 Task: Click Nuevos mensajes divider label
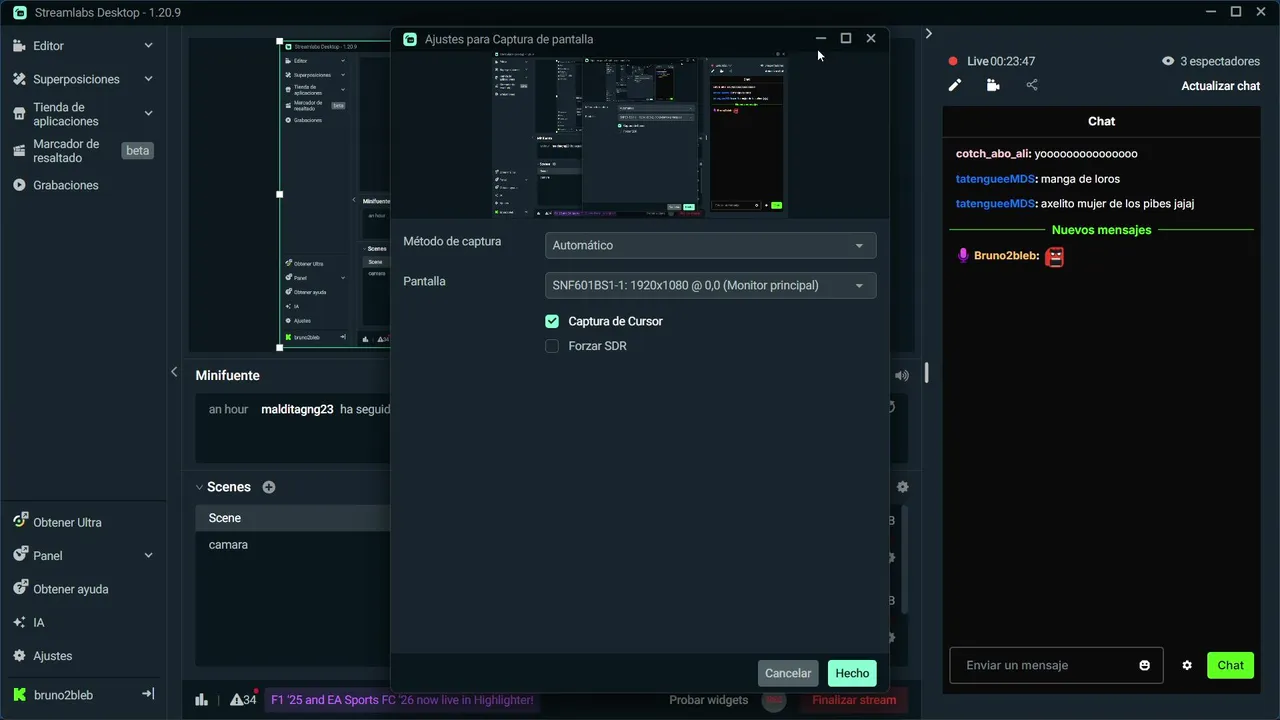pyautogui.click(x=1101, y=230)
